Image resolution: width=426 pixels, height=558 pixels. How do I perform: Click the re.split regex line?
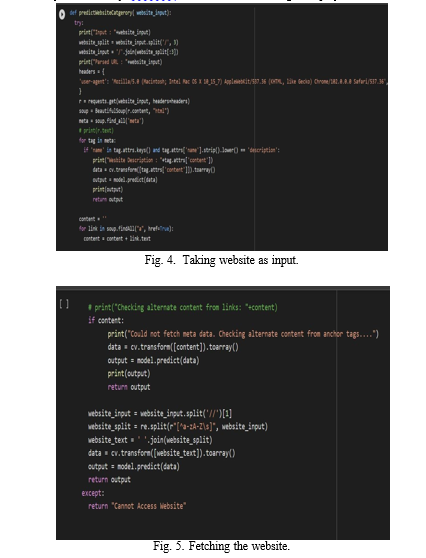coord(178,427)
